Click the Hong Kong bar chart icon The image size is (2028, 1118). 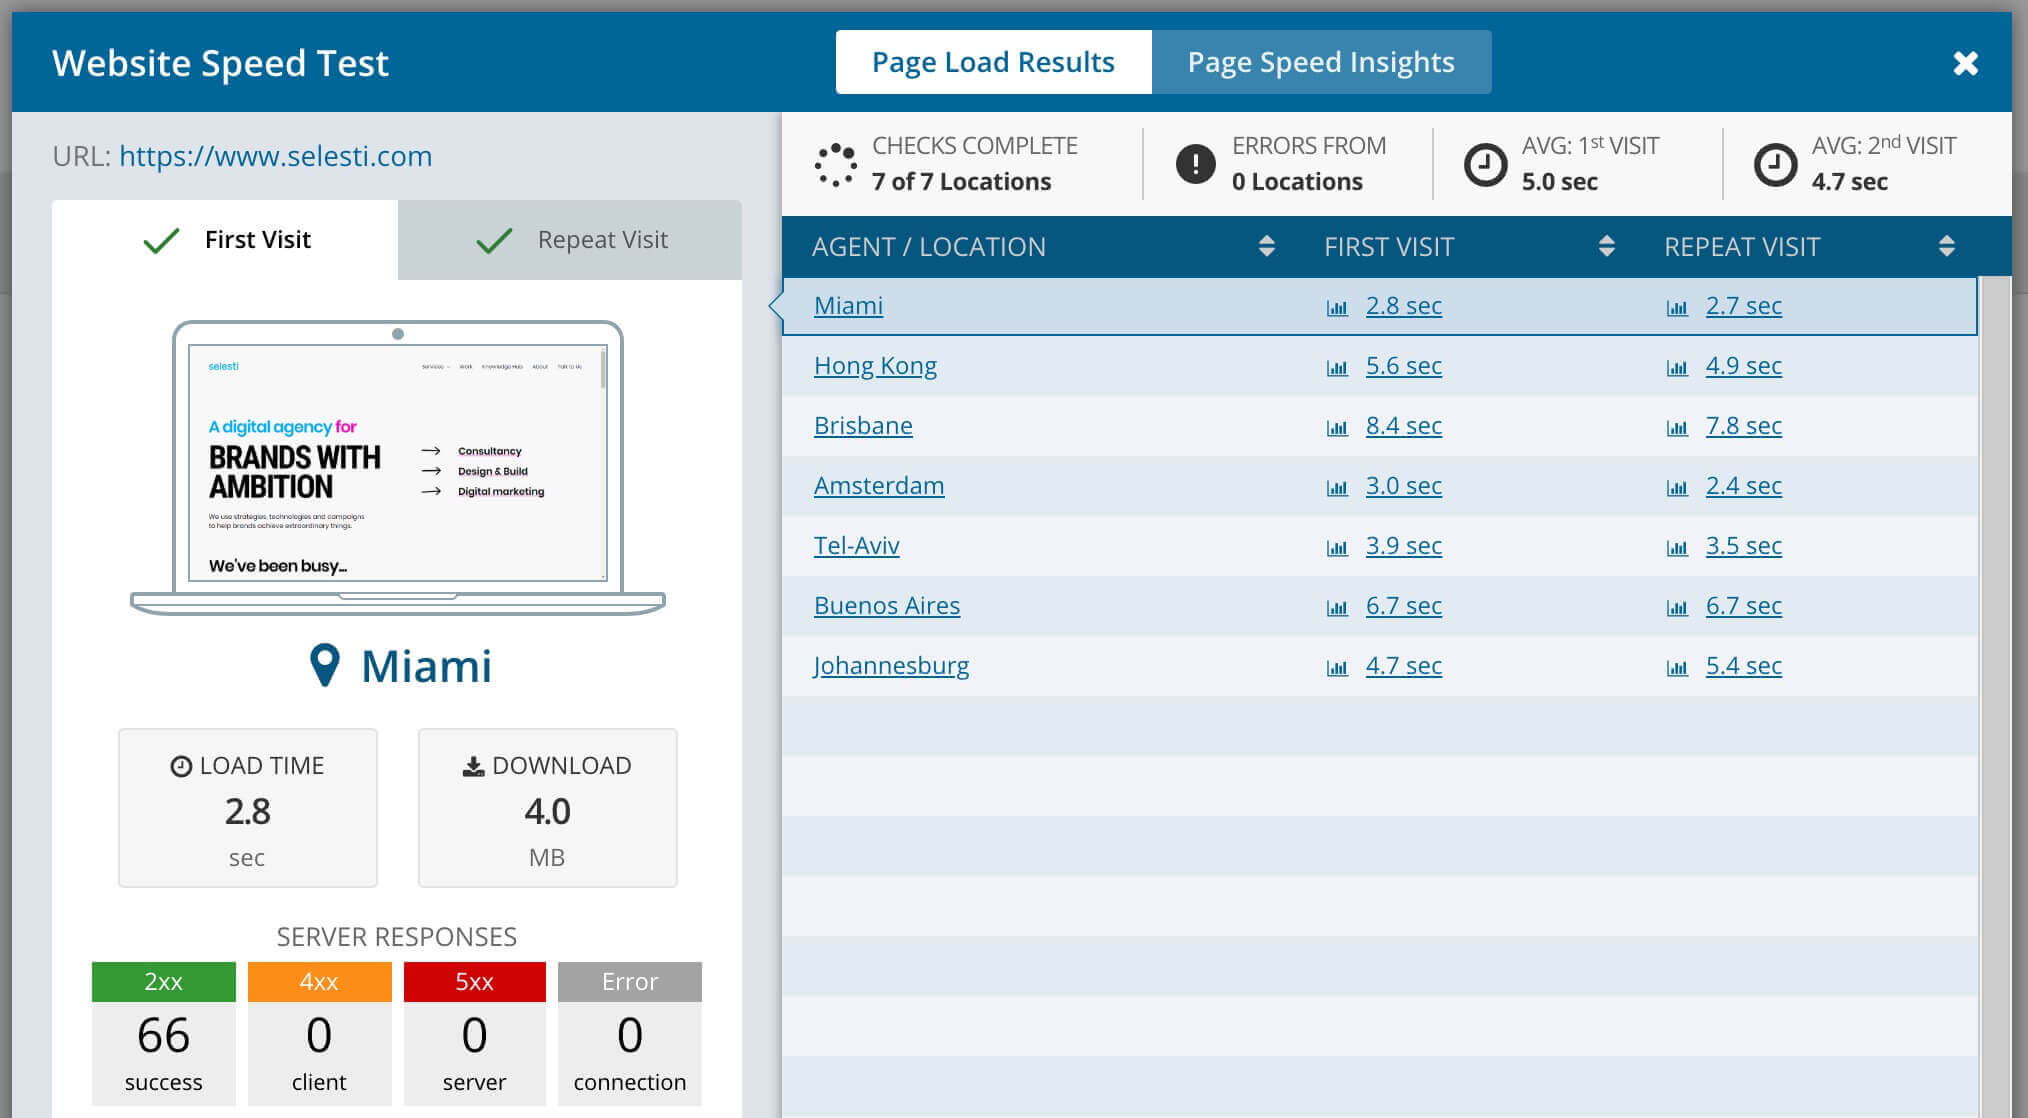(x=1334, y=365)
